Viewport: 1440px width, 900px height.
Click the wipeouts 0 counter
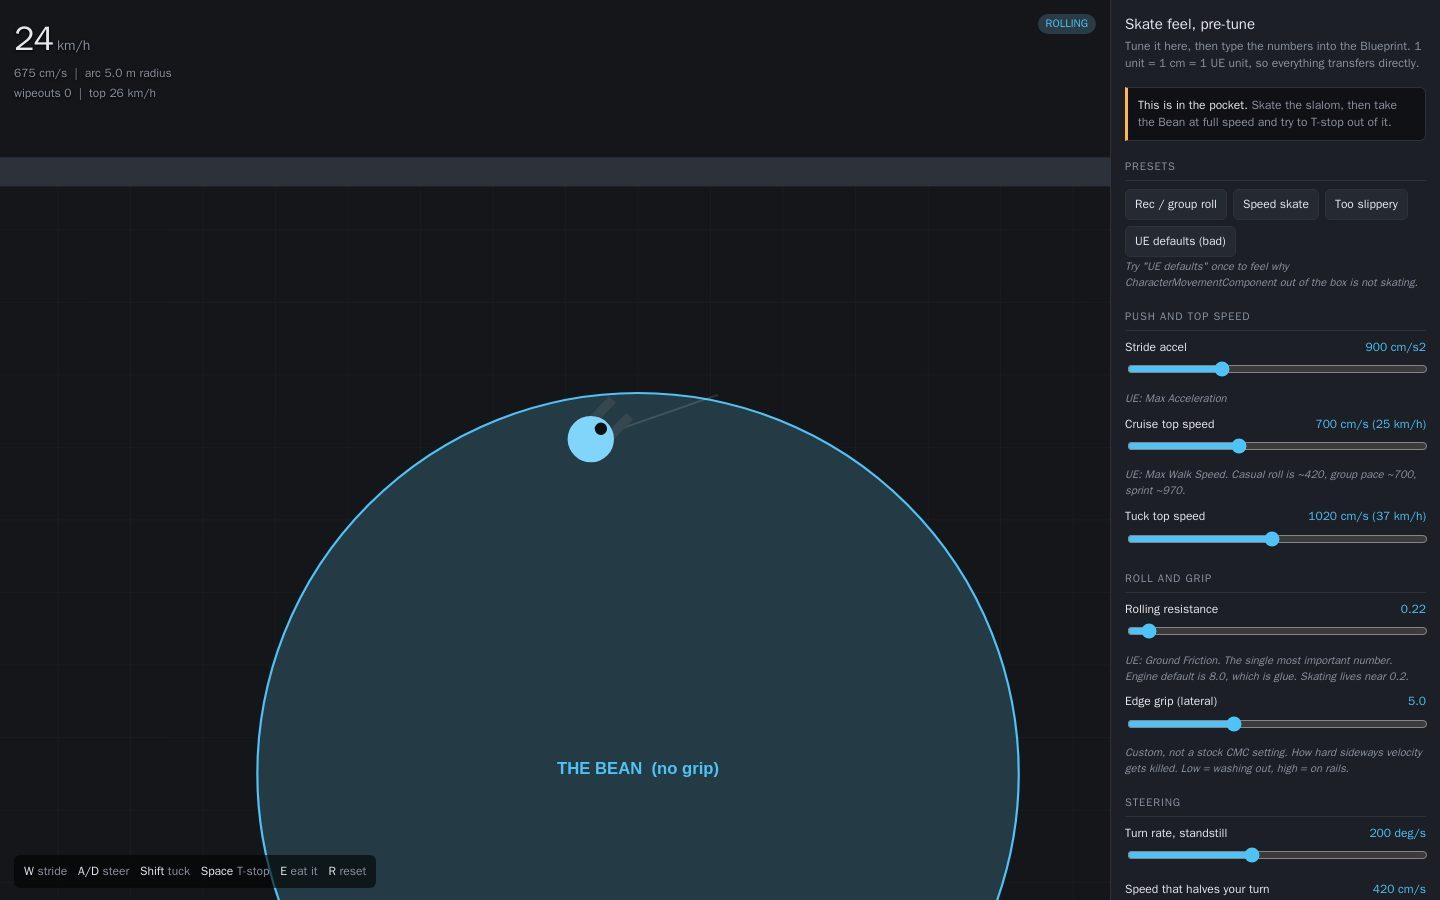pyautogui.click(x=42, y=93)
